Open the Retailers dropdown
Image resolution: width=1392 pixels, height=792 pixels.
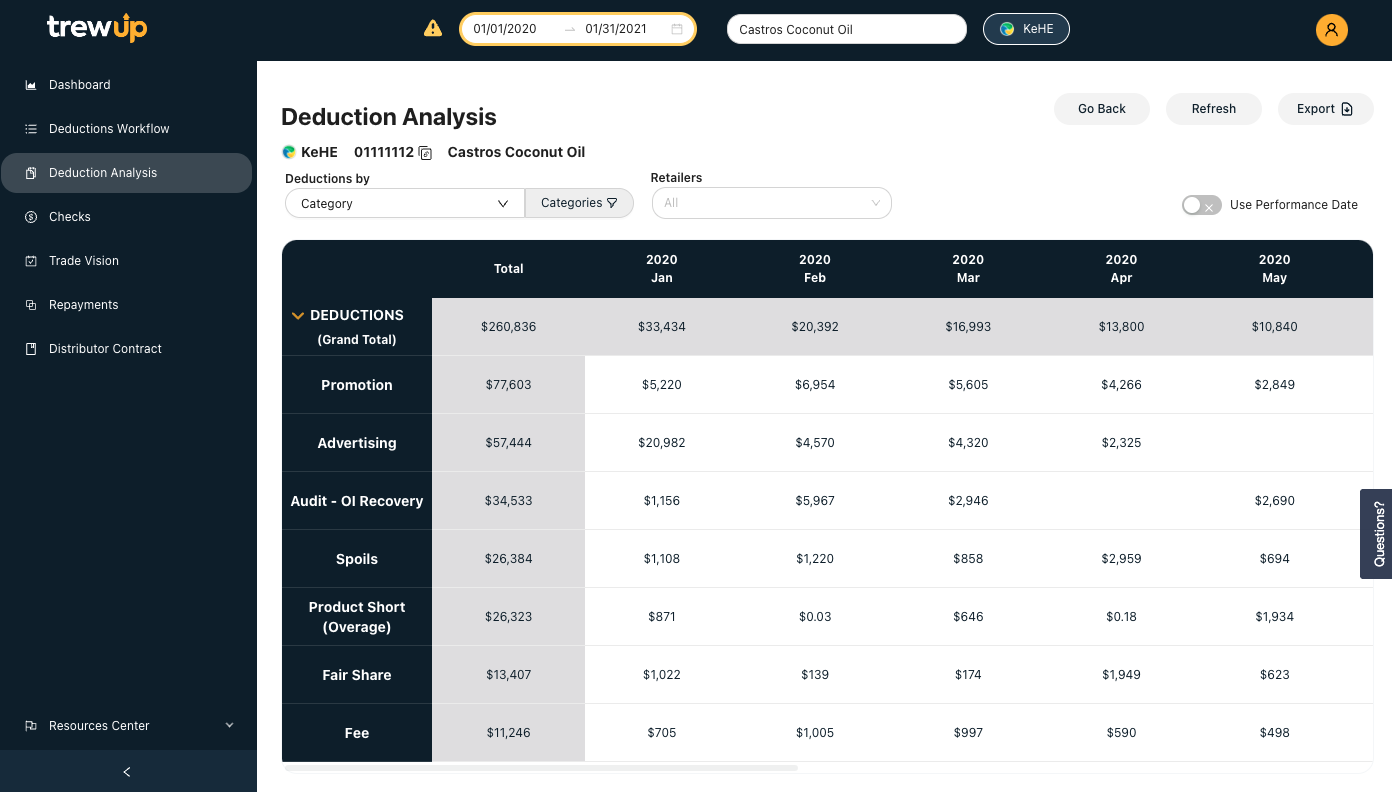(771, 203)
